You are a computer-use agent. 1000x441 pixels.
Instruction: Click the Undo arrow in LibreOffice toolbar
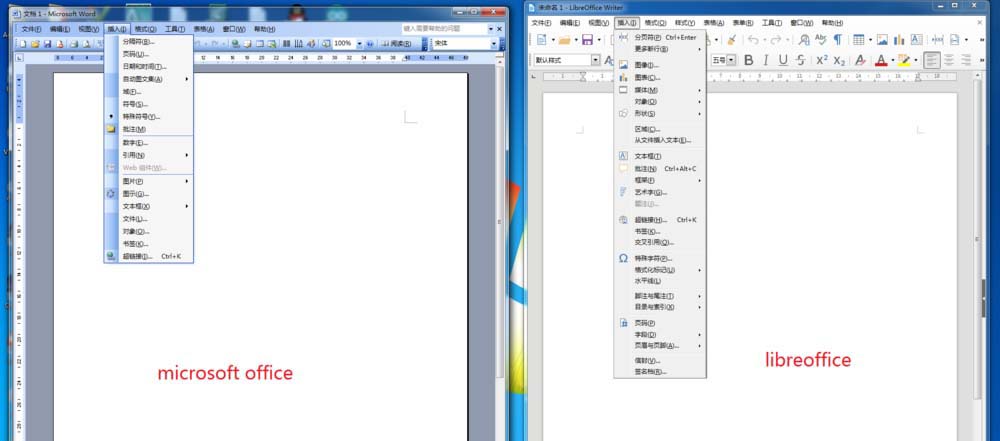(753, 40)
